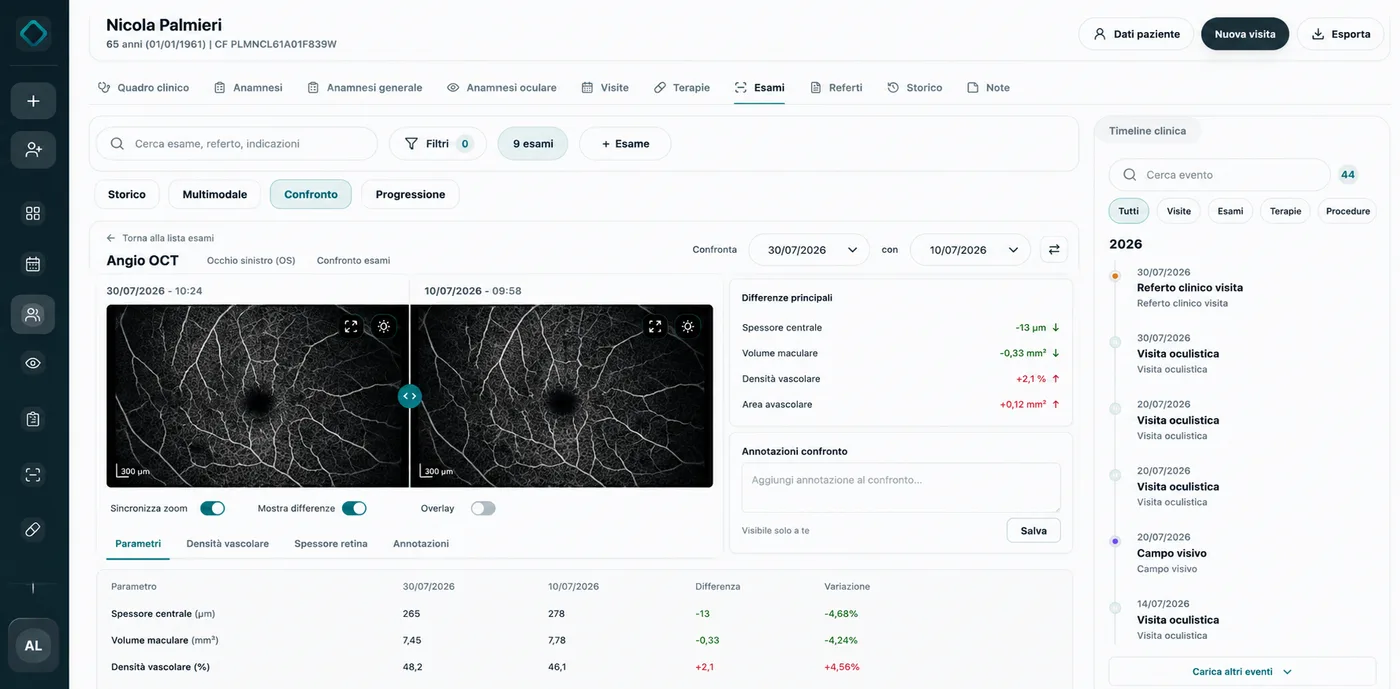
Task: Click the Dati paziente person icon
Action: pos(1100,34)
